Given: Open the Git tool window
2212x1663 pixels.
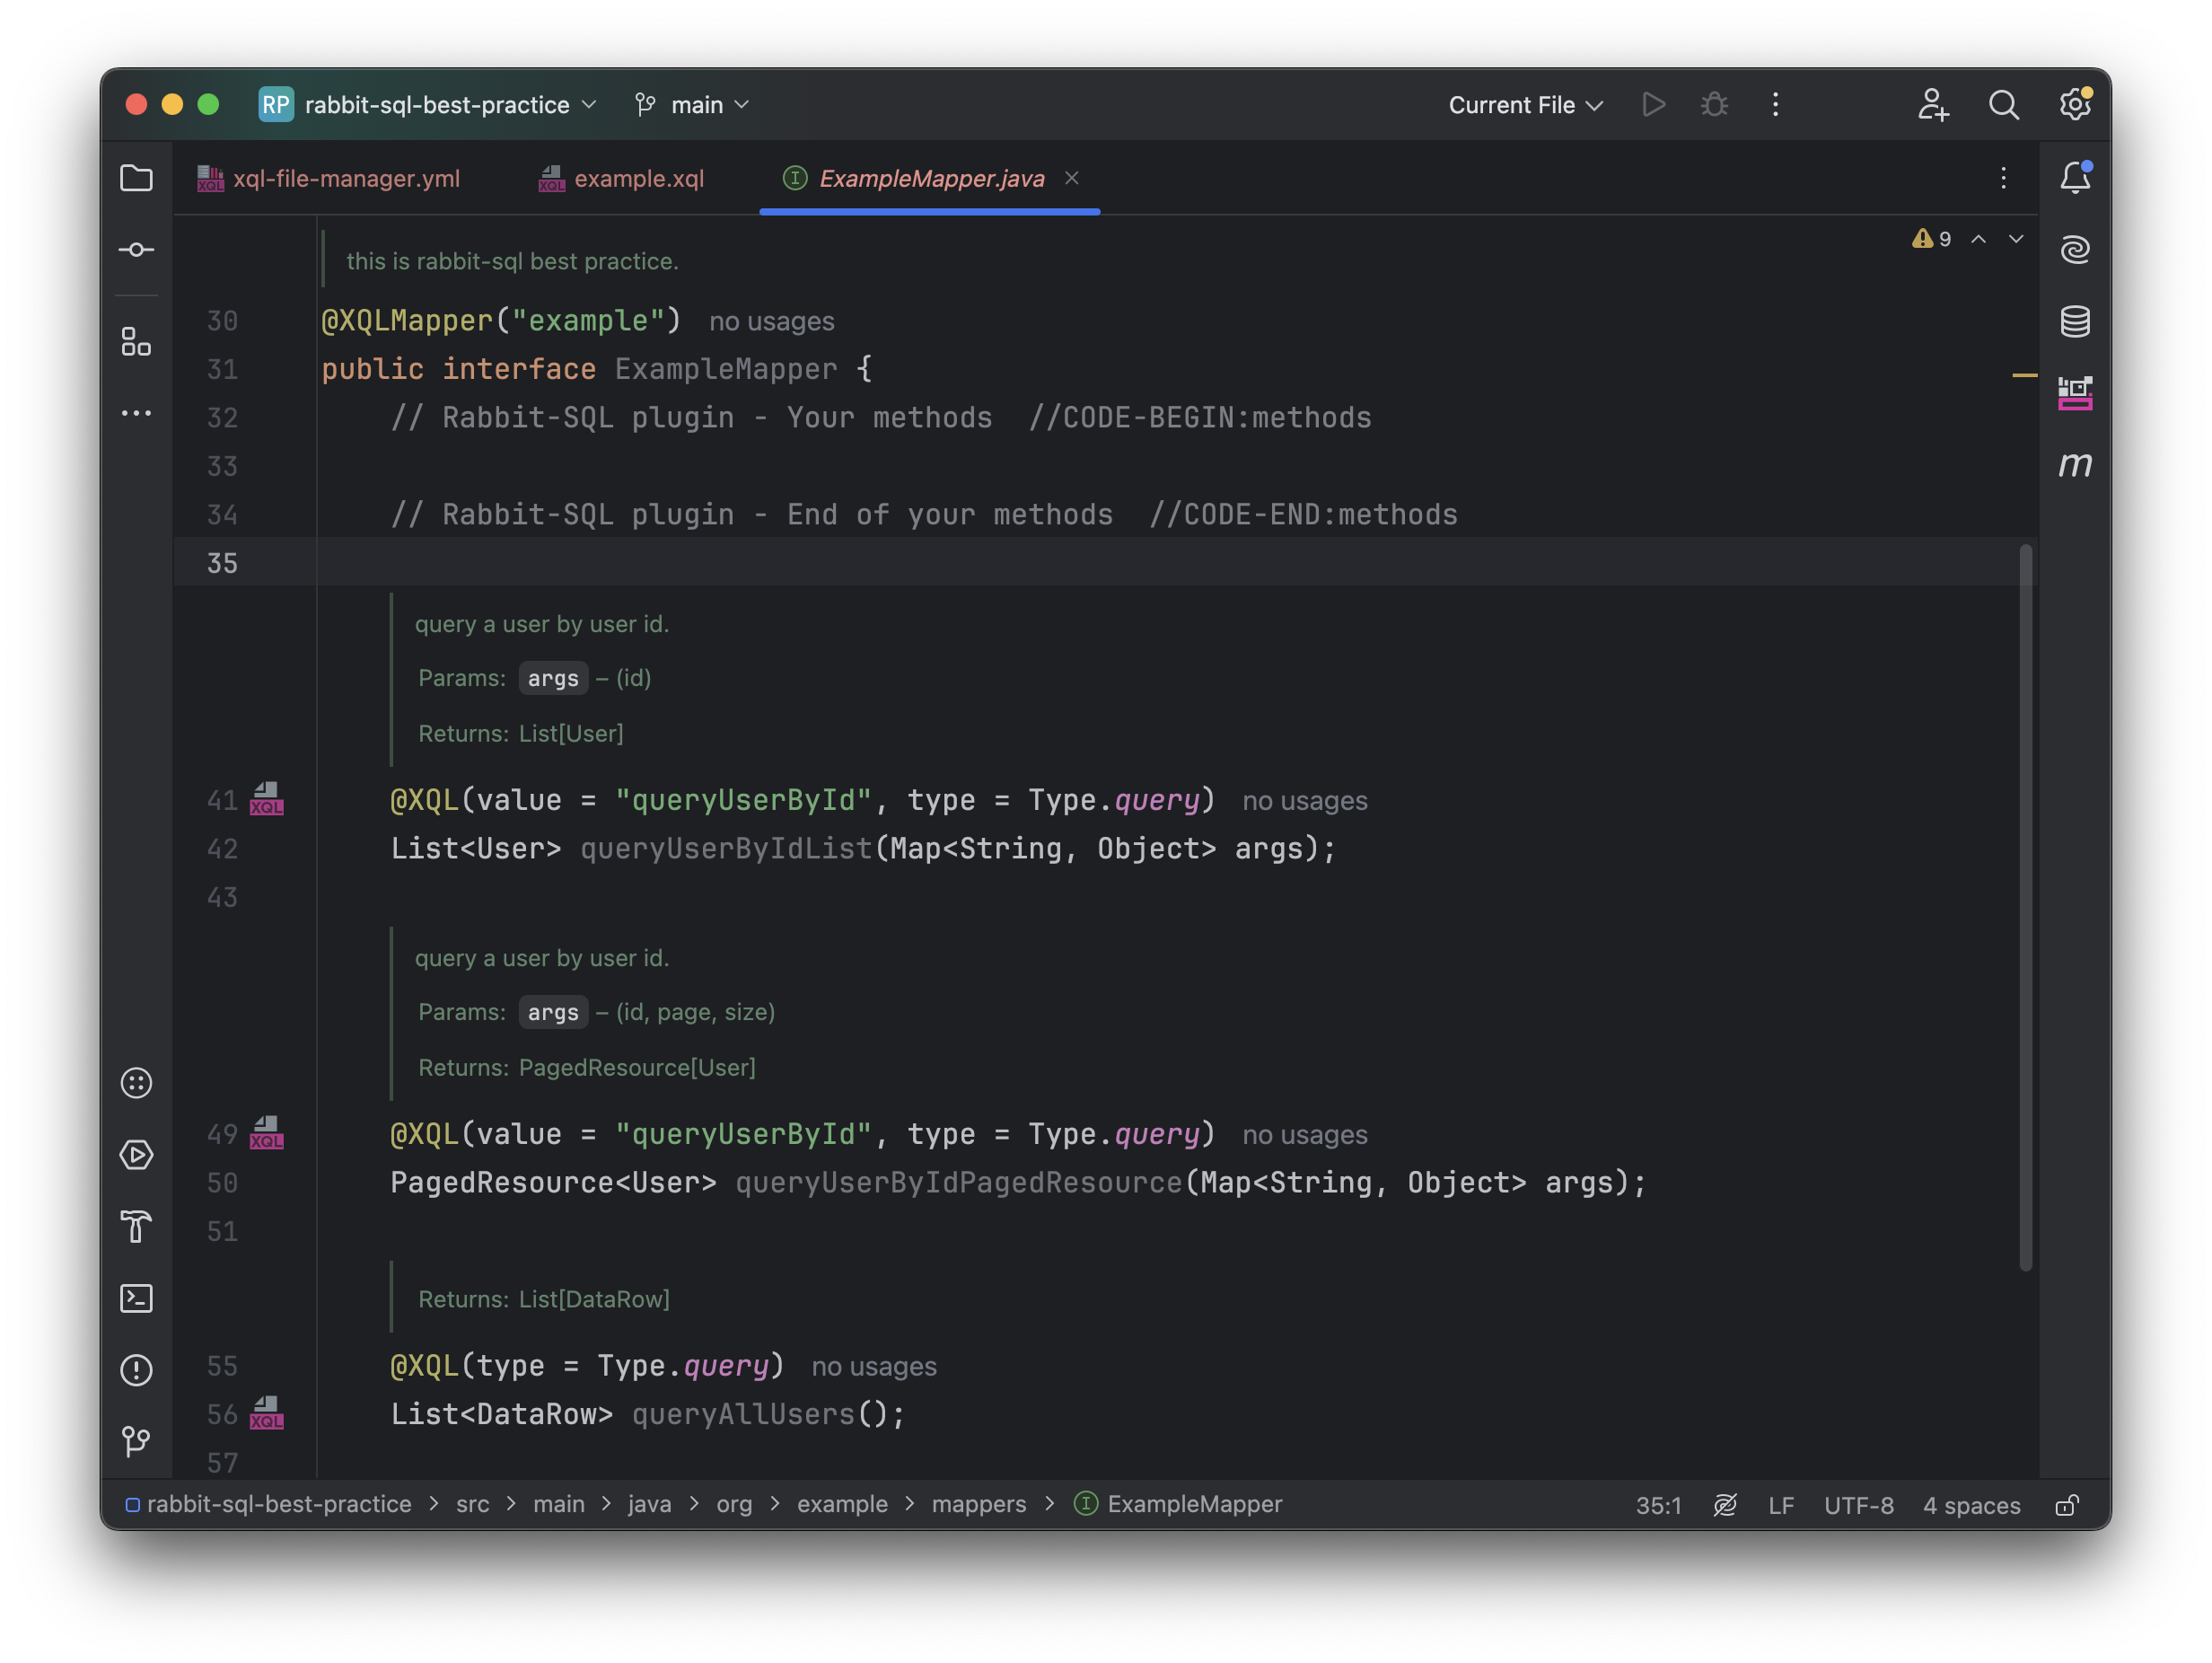Looking at the screenshot, I should 136,1442.
